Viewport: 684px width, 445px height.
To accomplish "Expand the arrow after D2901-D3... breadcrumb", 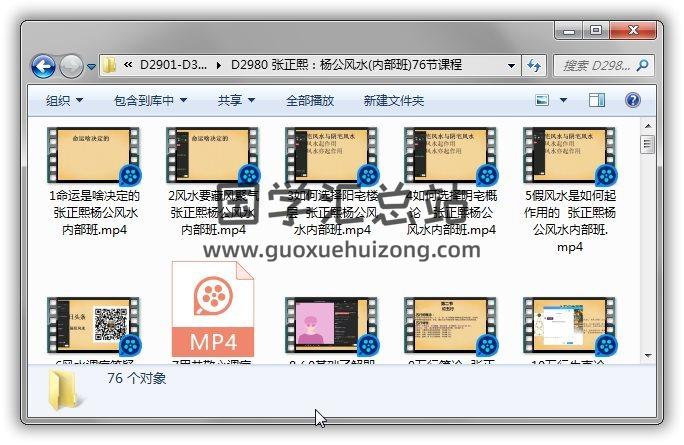I will 219,65.
